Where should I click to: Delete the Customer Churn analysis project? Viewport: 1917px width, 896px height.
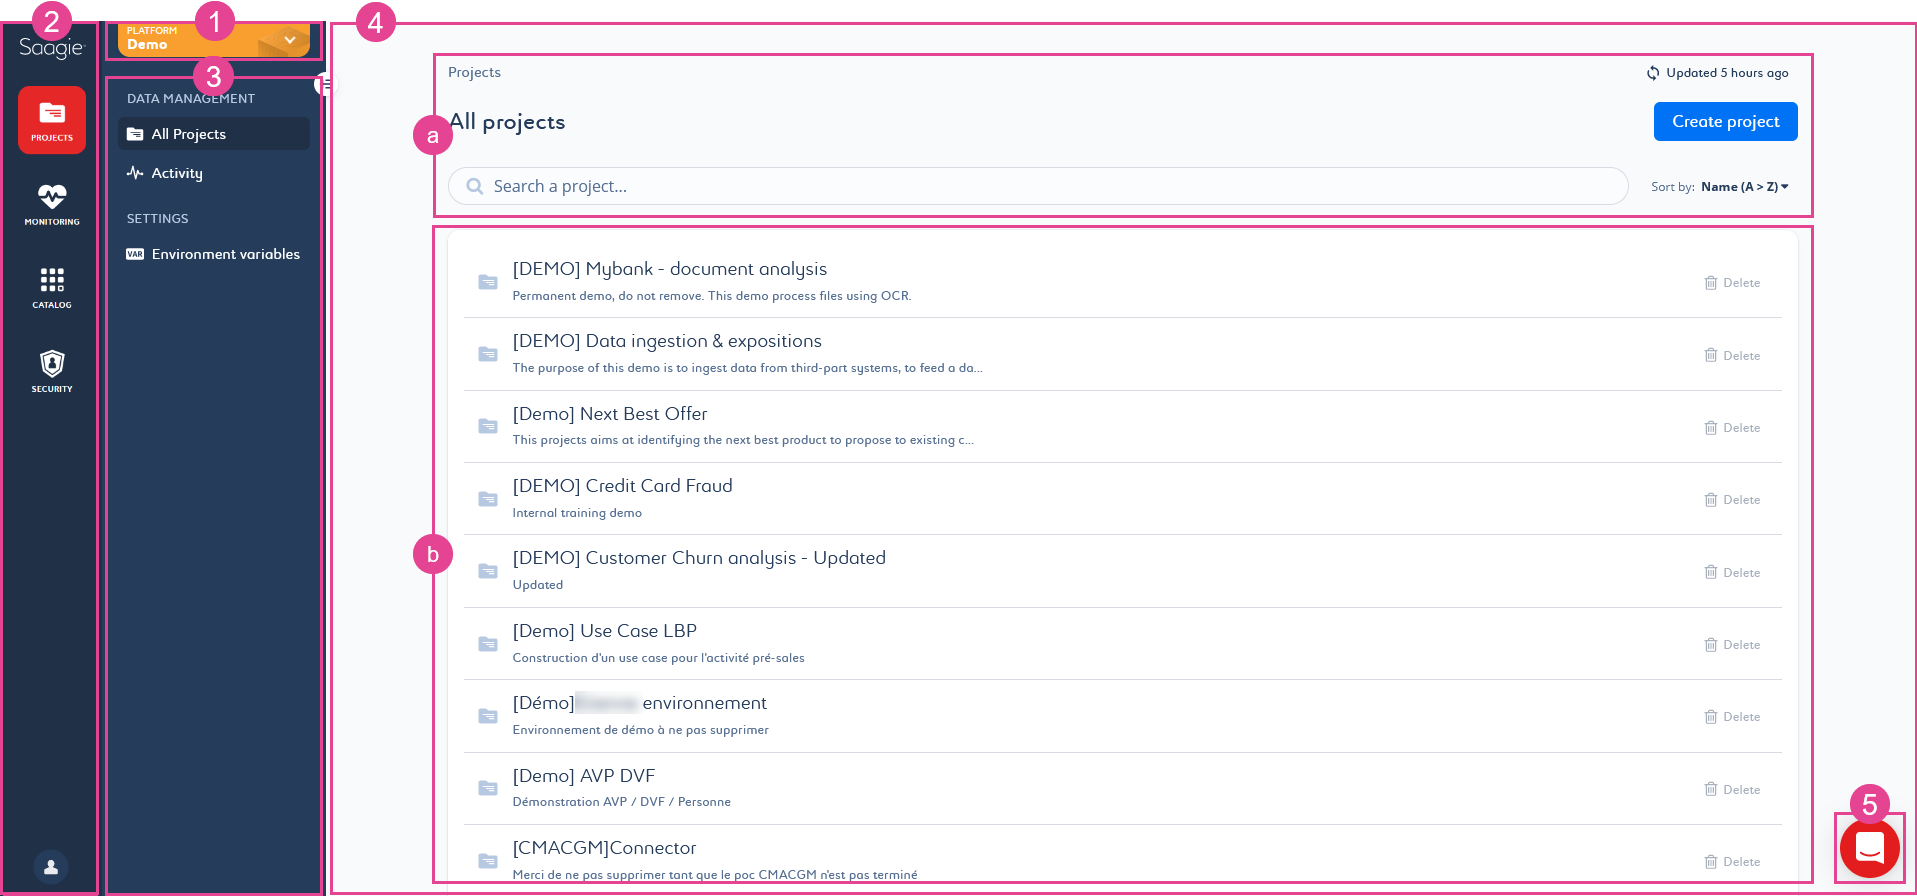point(1732,573)
